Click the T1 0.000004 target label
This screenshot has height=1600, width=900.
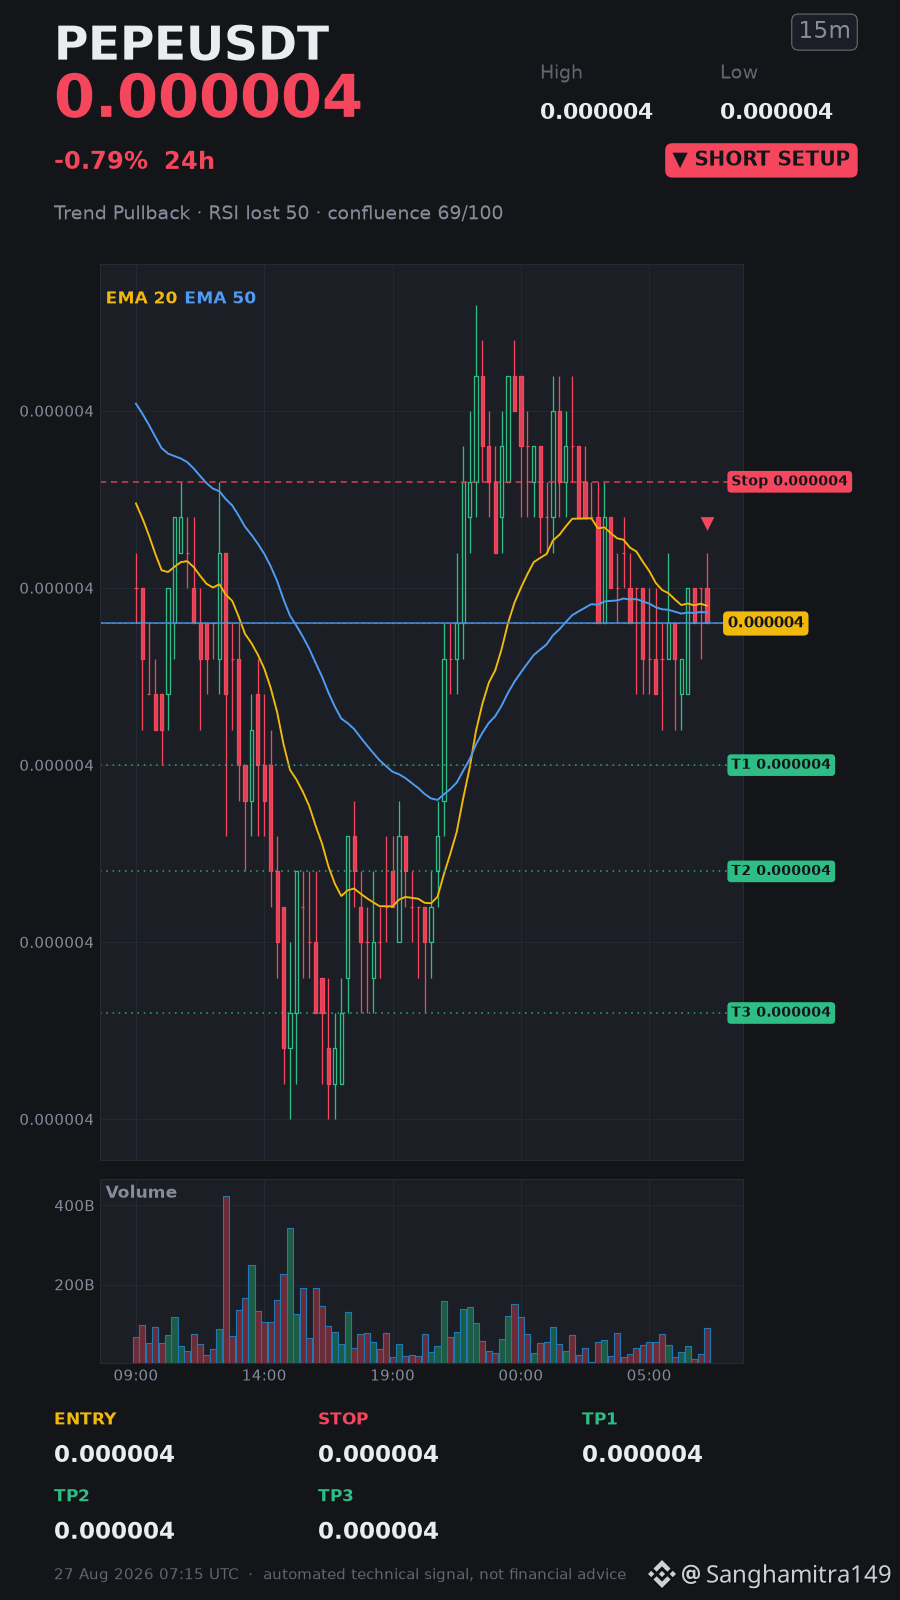pyautogui.click(x=781, y=764)
